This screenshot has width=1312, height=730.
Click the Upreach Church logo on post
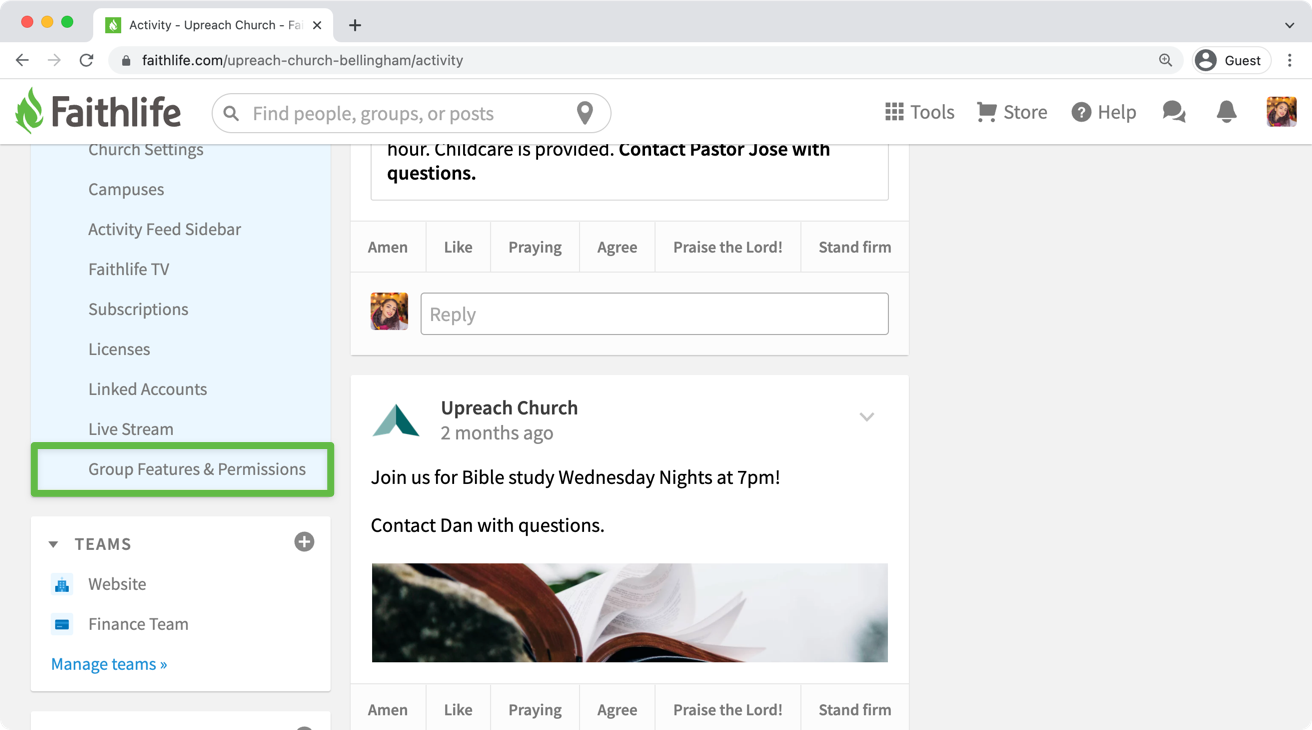coord(396,420)
